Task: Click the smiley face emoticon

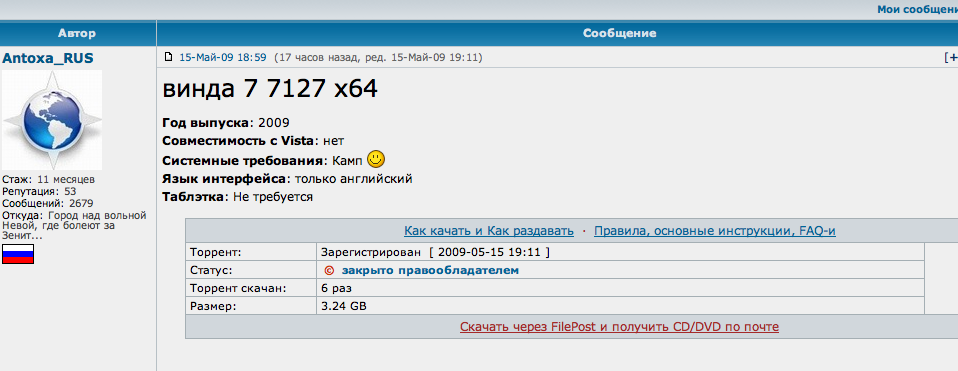Action: [376, 160]
